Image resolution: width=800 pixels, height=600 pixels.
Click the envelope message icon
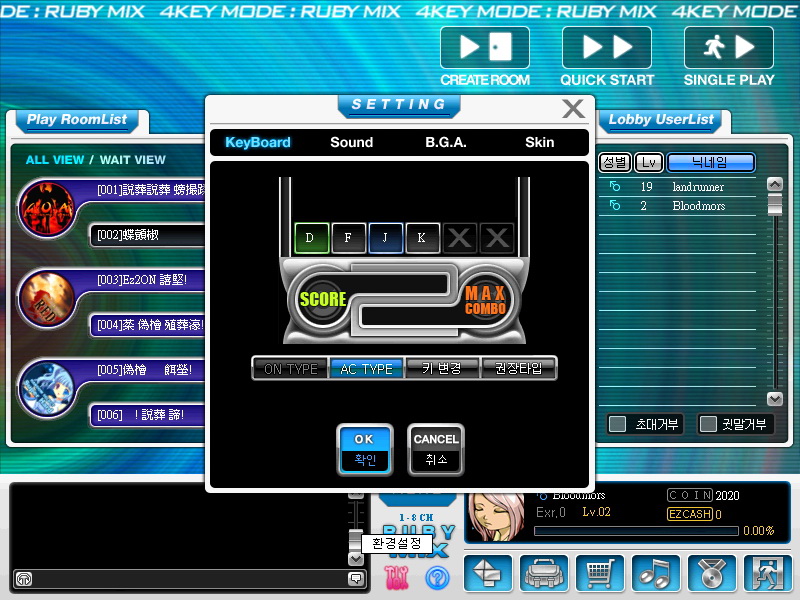488,573
